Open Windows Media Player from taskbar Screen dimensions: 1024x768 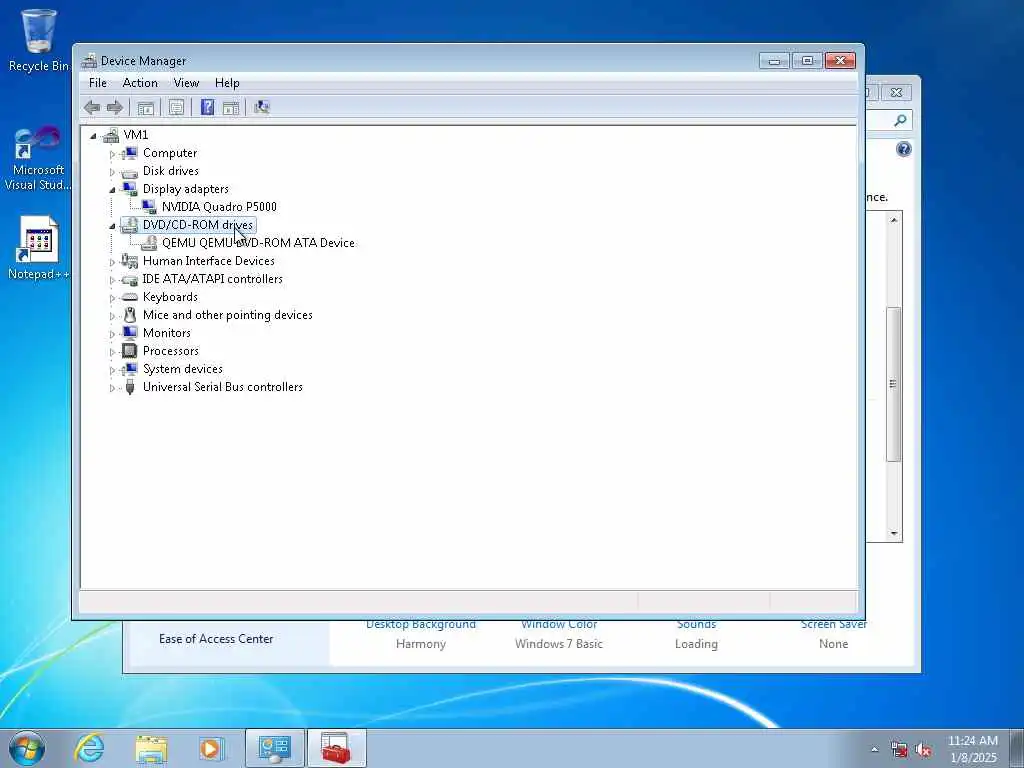(x=212, y=748)
